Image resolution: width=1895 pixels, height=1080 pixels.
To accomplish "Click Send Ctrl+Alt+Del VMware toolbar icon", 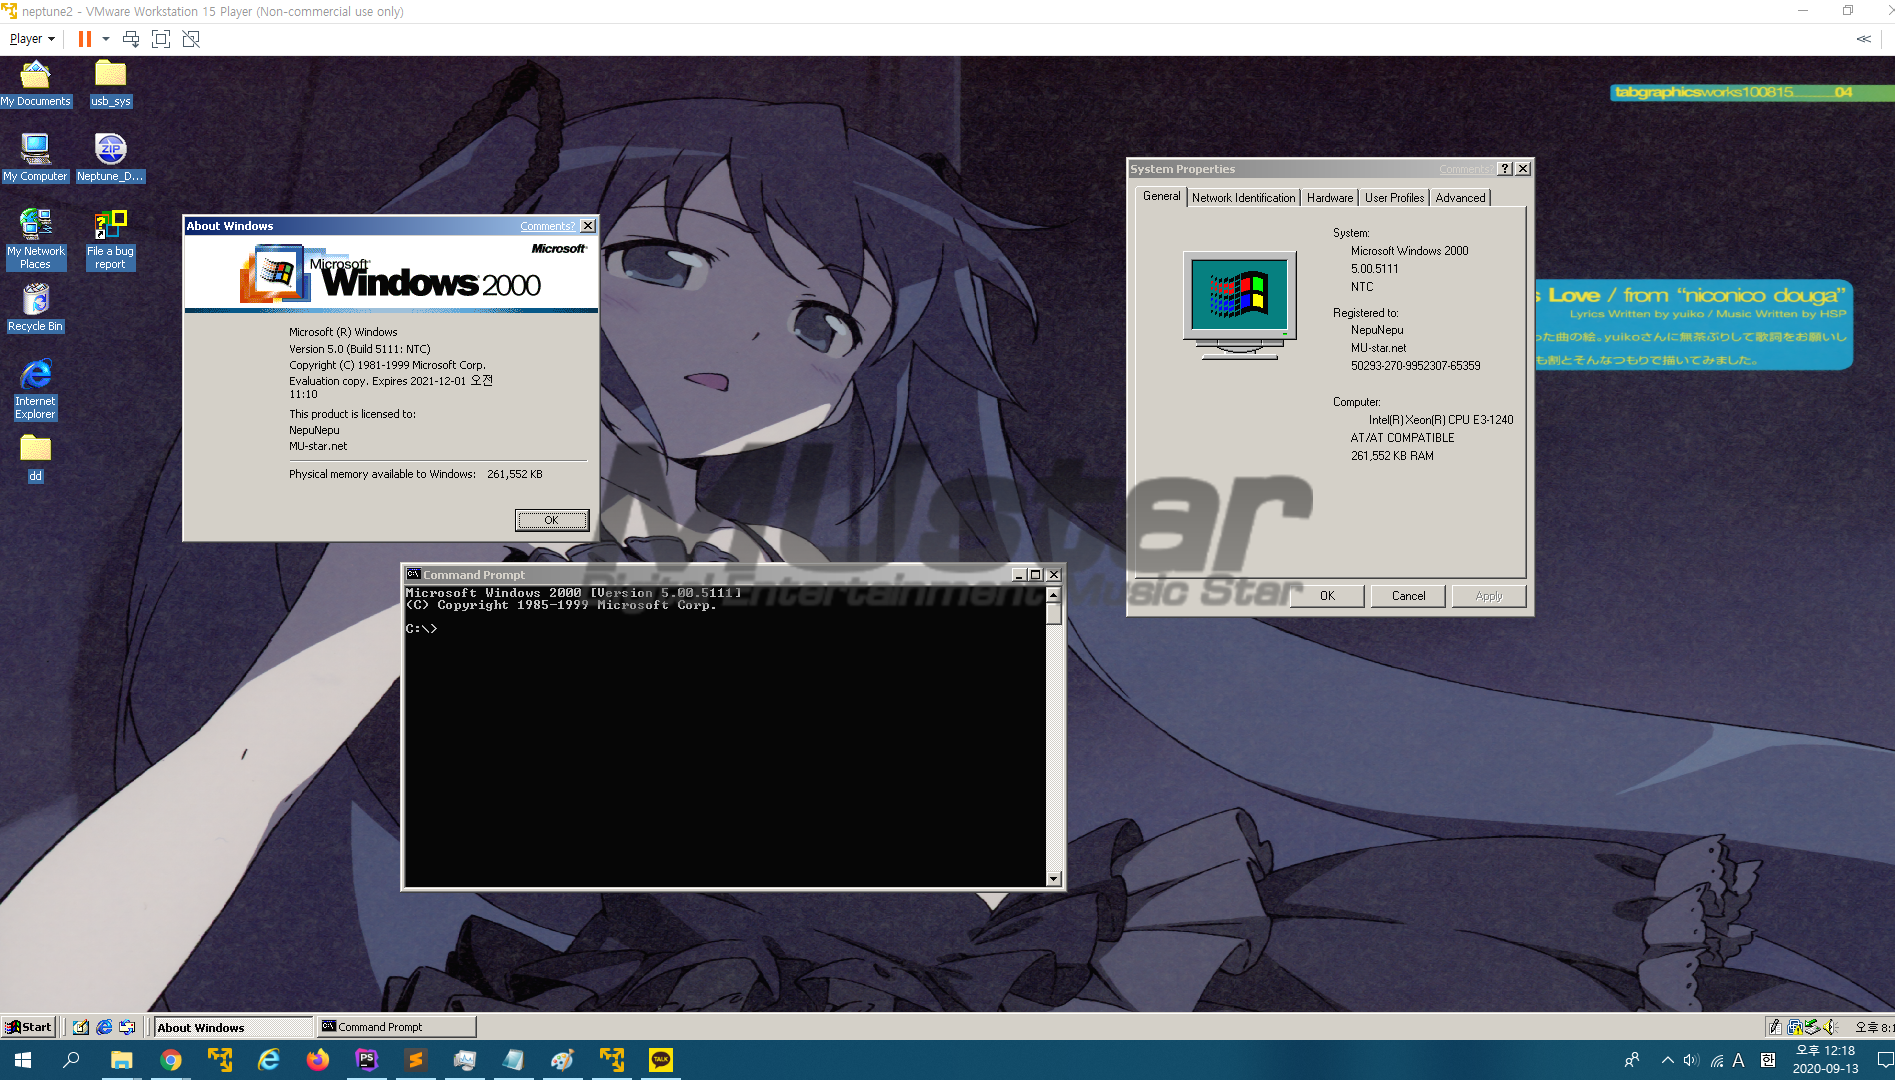I will [130, 39].
